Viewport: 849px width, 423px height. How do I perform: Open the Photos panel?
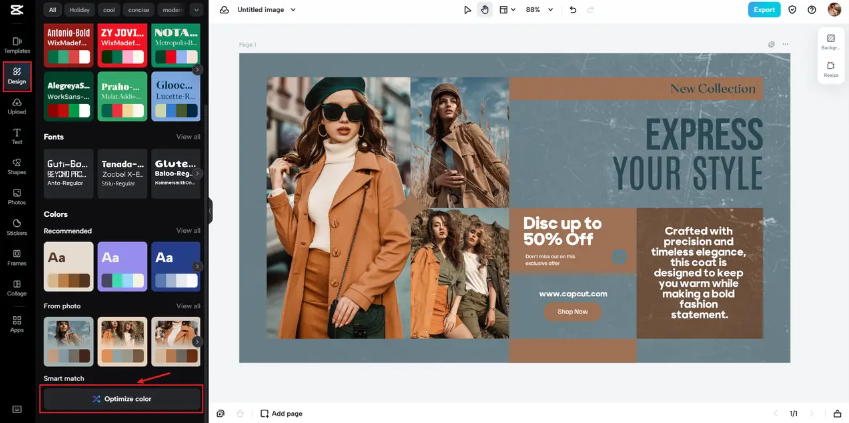(17, 197)
